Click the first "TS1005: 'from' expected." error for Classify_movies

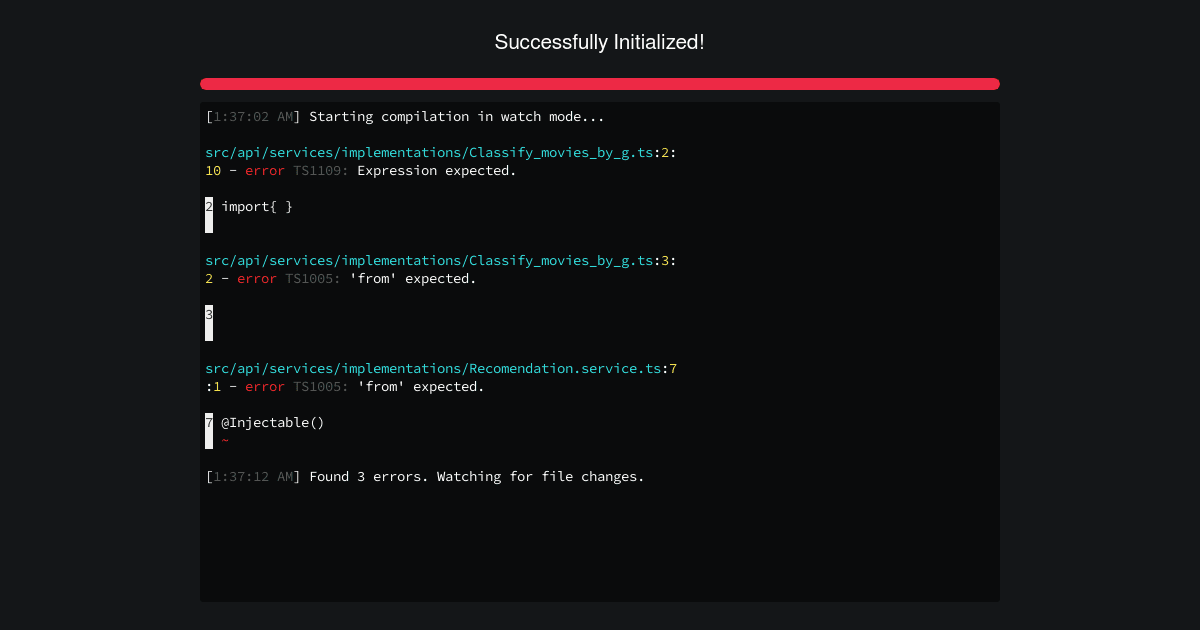(381, 278)
